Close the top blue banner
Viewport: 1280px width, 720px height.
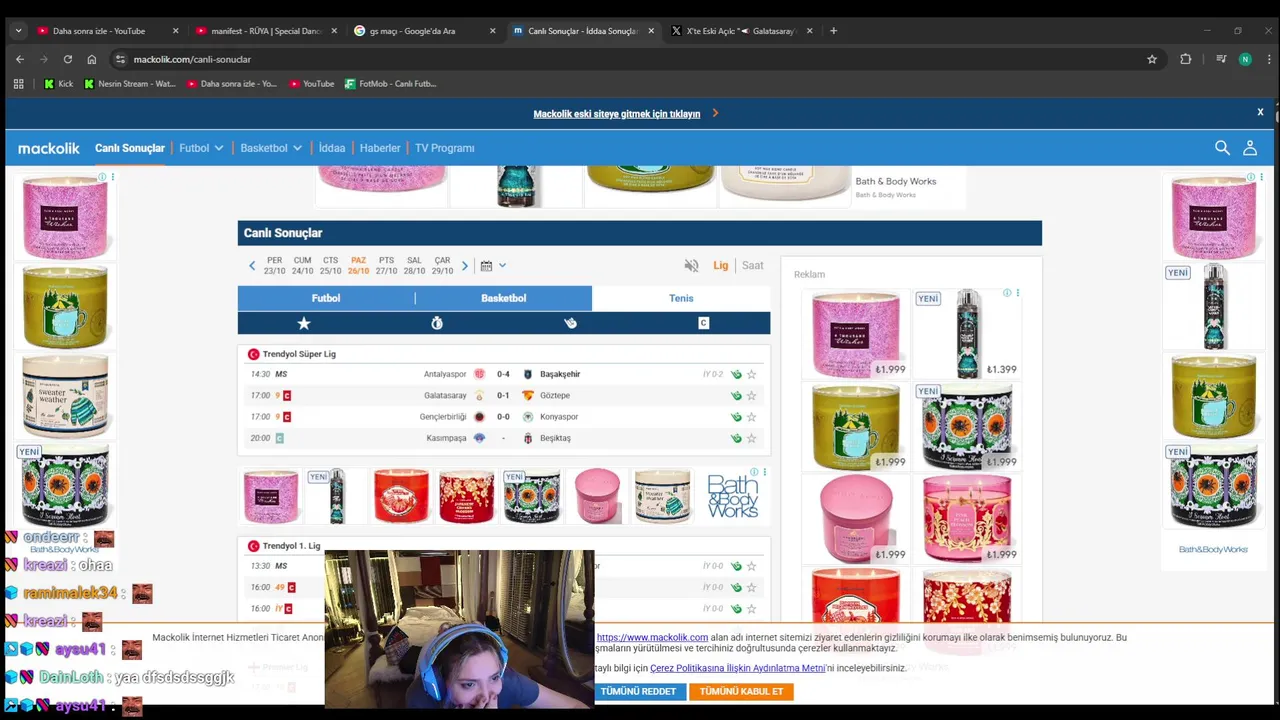coord(1260,112)
